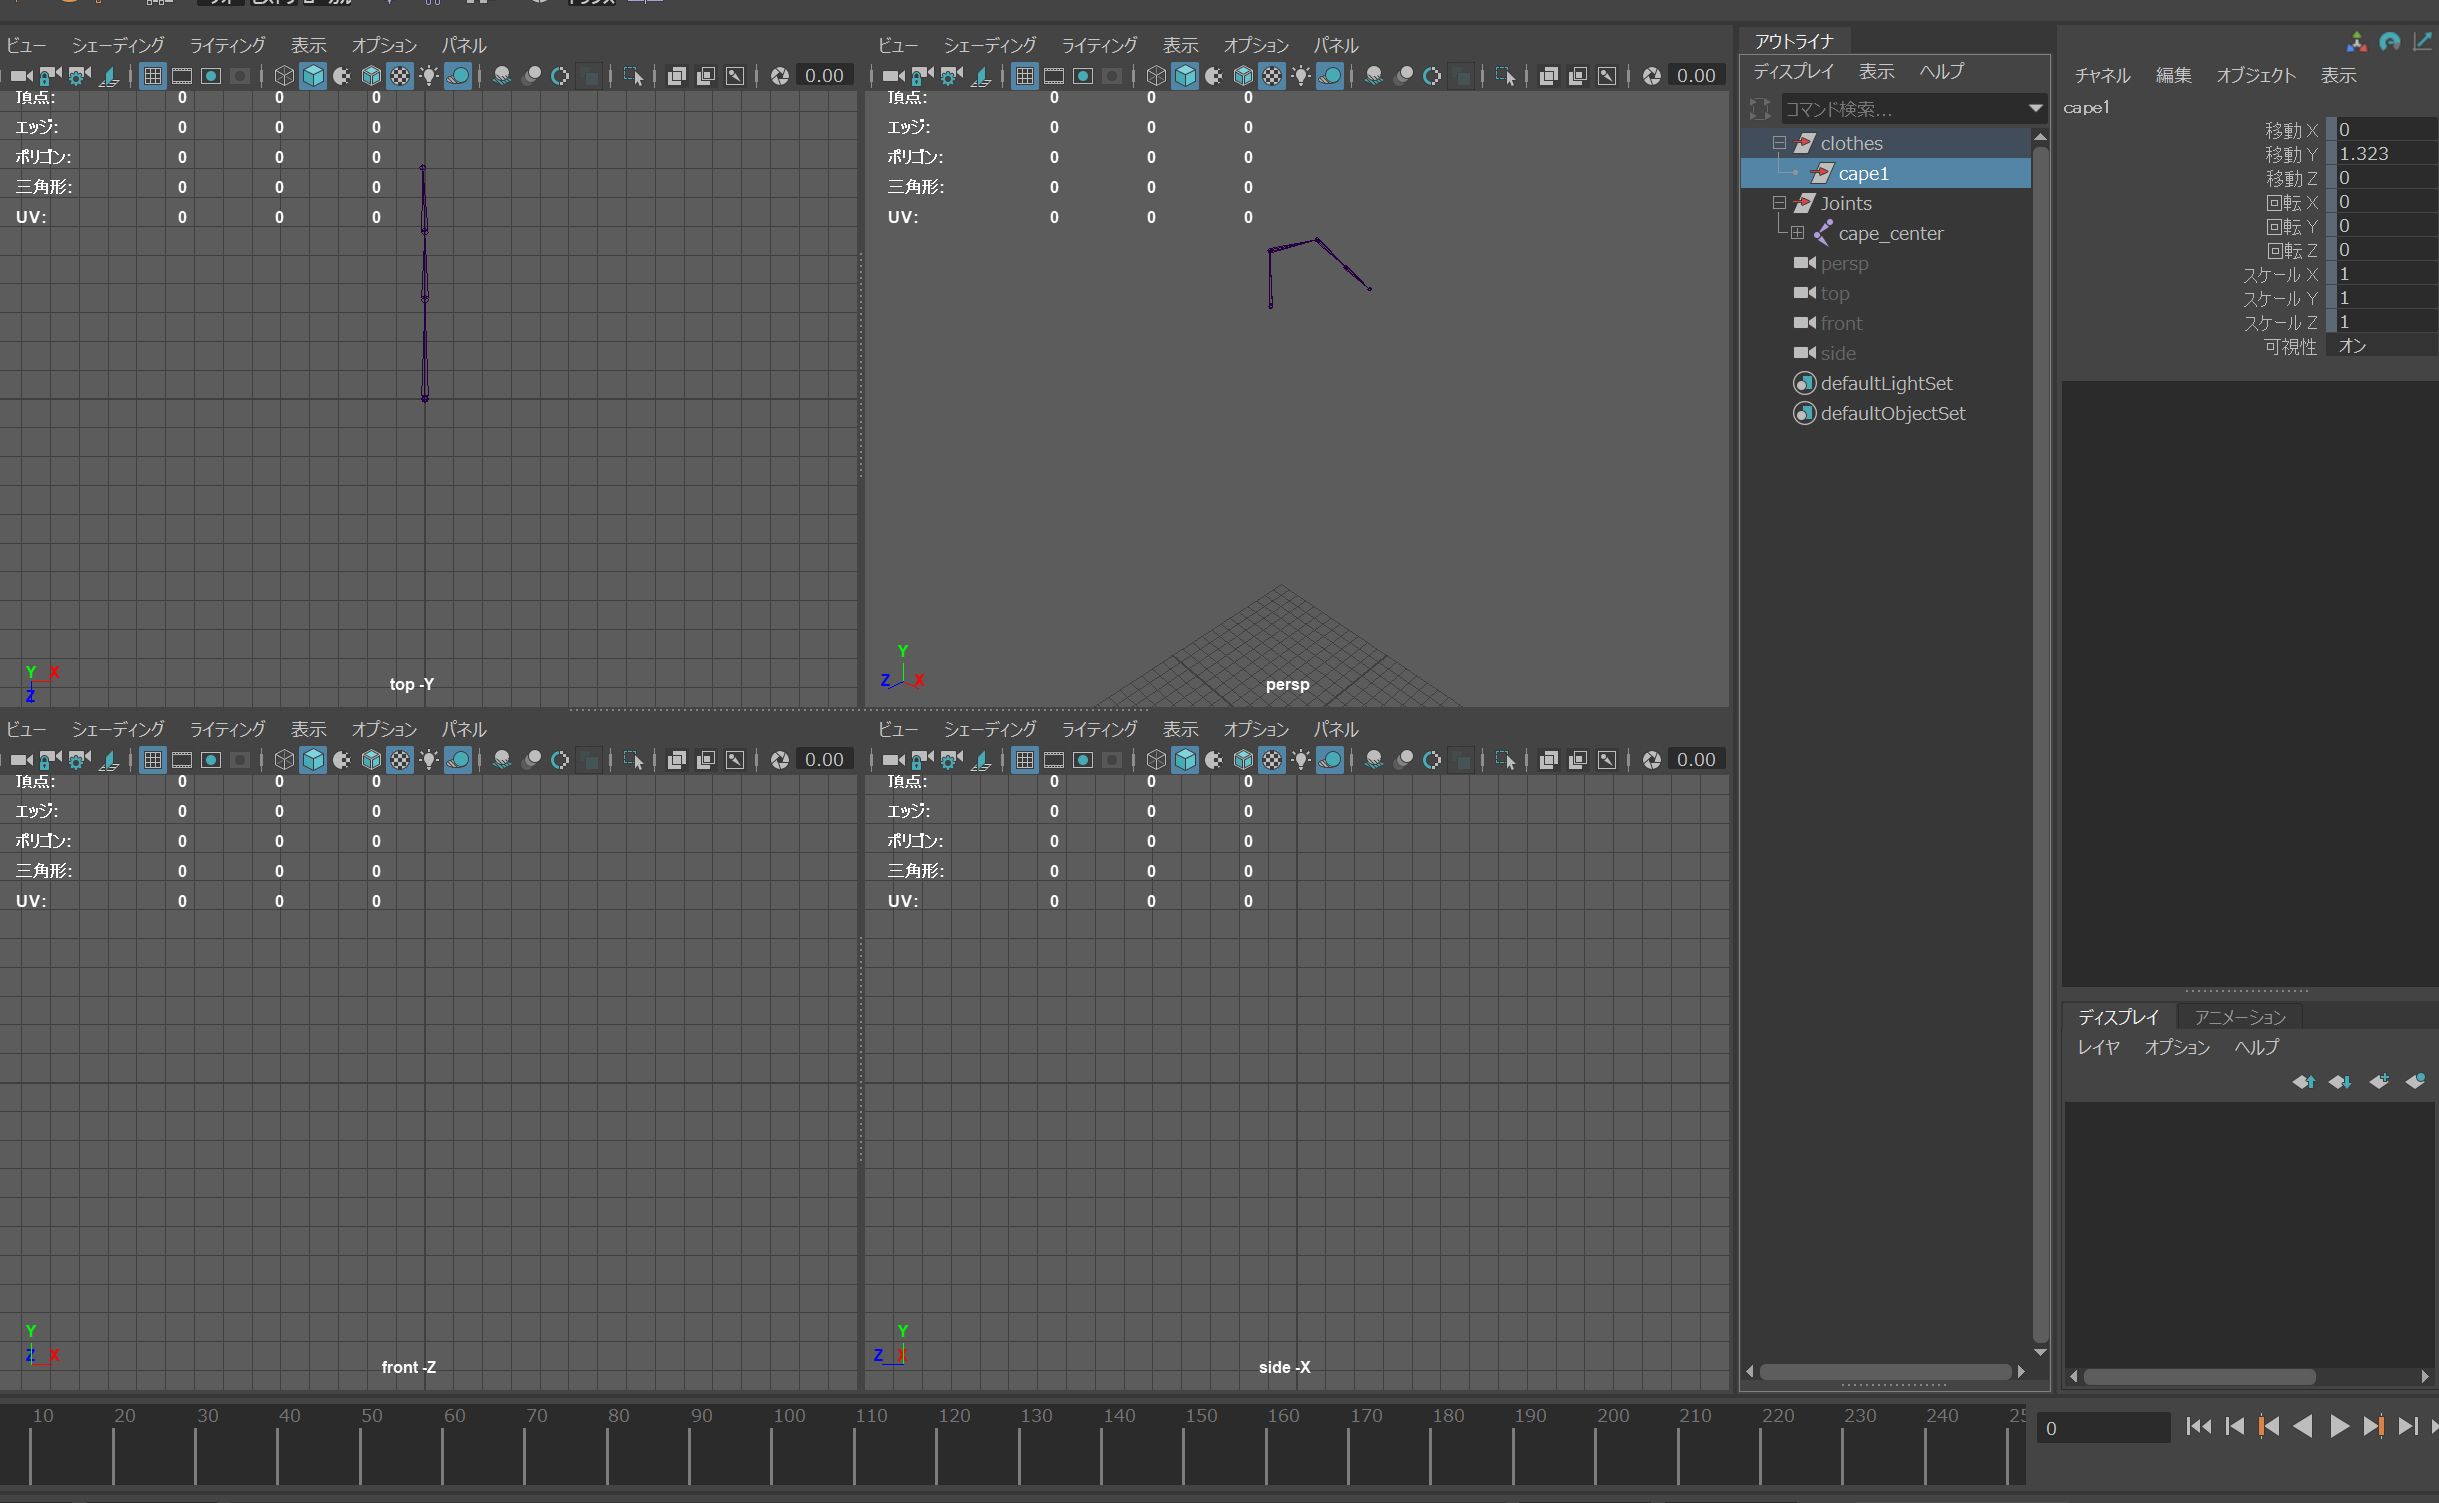The height and width of the screenshot is (1503, 2439).
Task: Toggle textured display in top view toolbar
Action: [400, 76]
